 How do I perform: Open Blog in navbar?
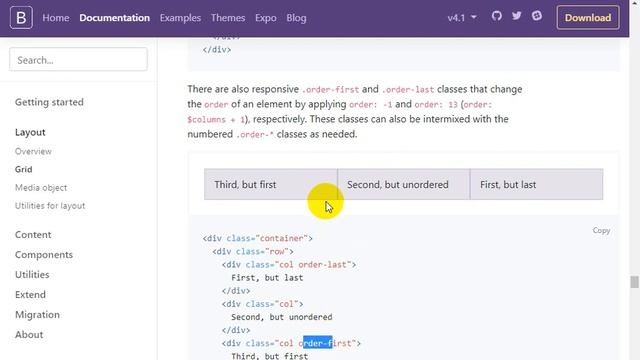coord(296,18)
